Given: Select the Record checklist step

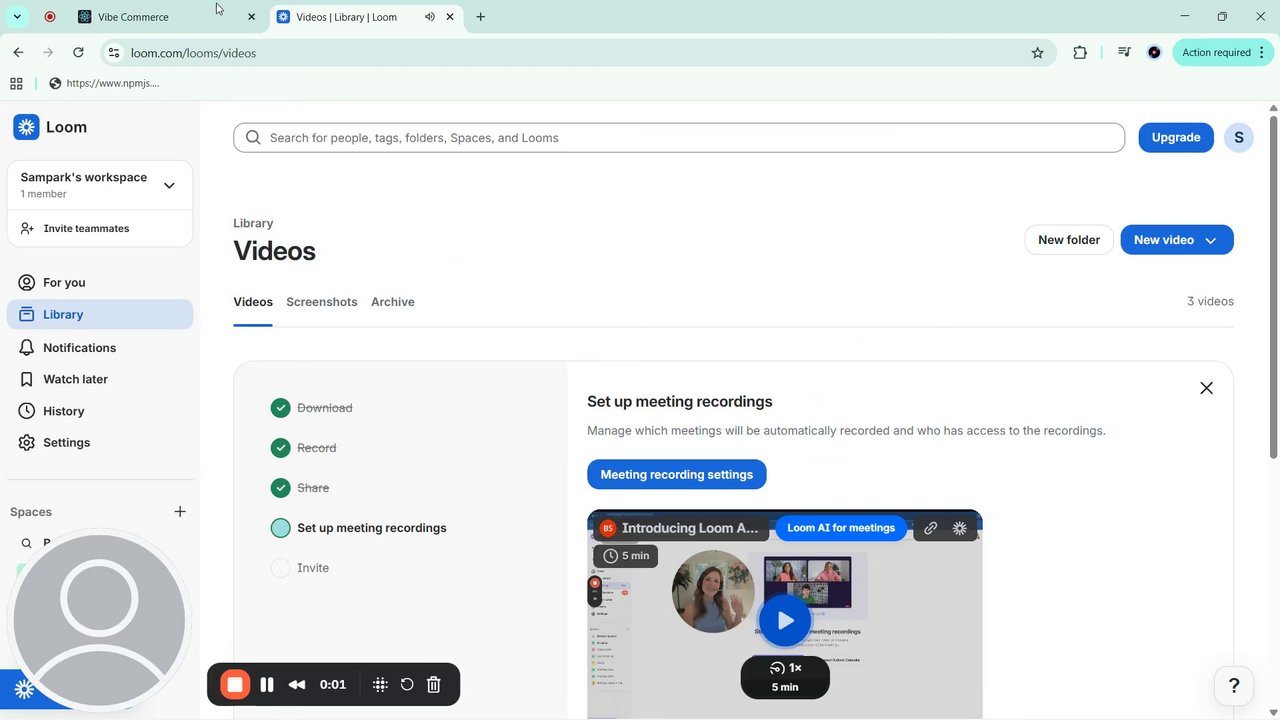Looking at the screenshot, I should pyautogui.click(x=304, y=448).
